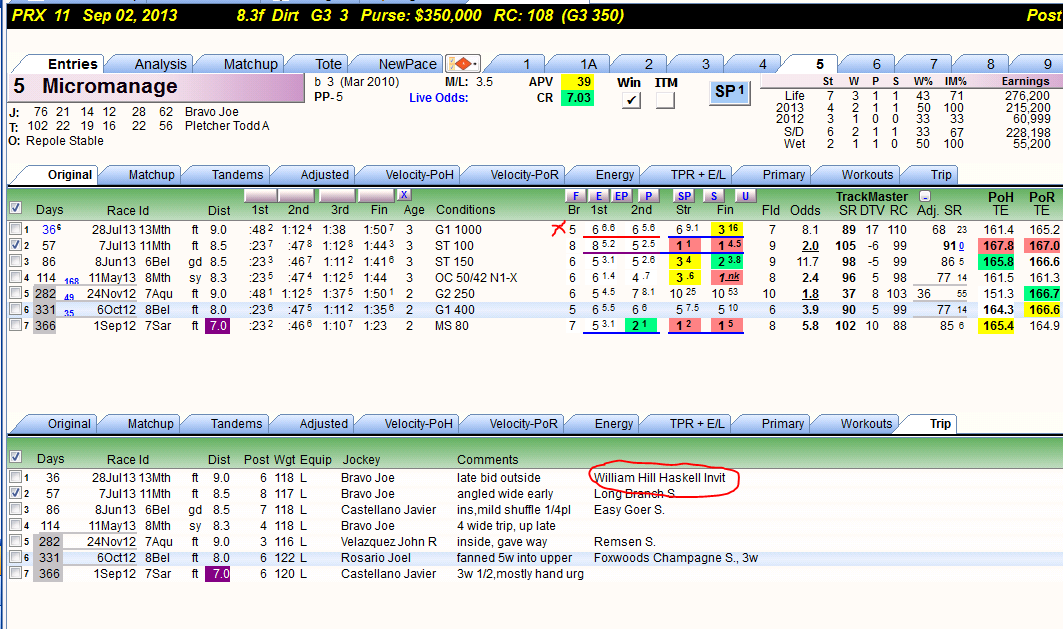Open the Workouts tab in the lower panel

click(866, 424)
